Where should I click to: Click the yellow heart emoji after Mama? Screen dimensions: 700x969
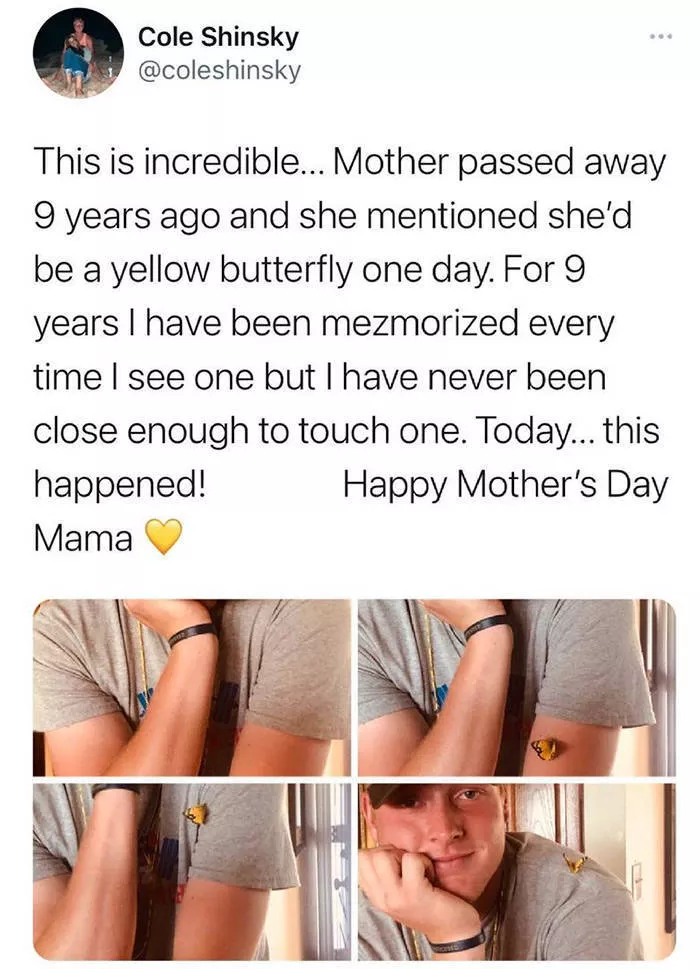click(x=165, y=540)
